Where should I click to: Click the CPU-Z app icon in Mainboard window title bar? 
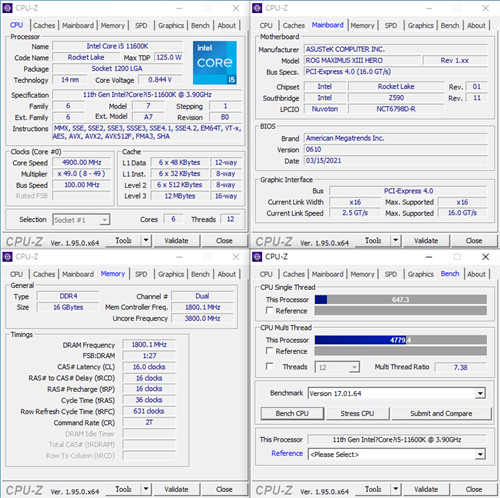click(x=257, y=8)
